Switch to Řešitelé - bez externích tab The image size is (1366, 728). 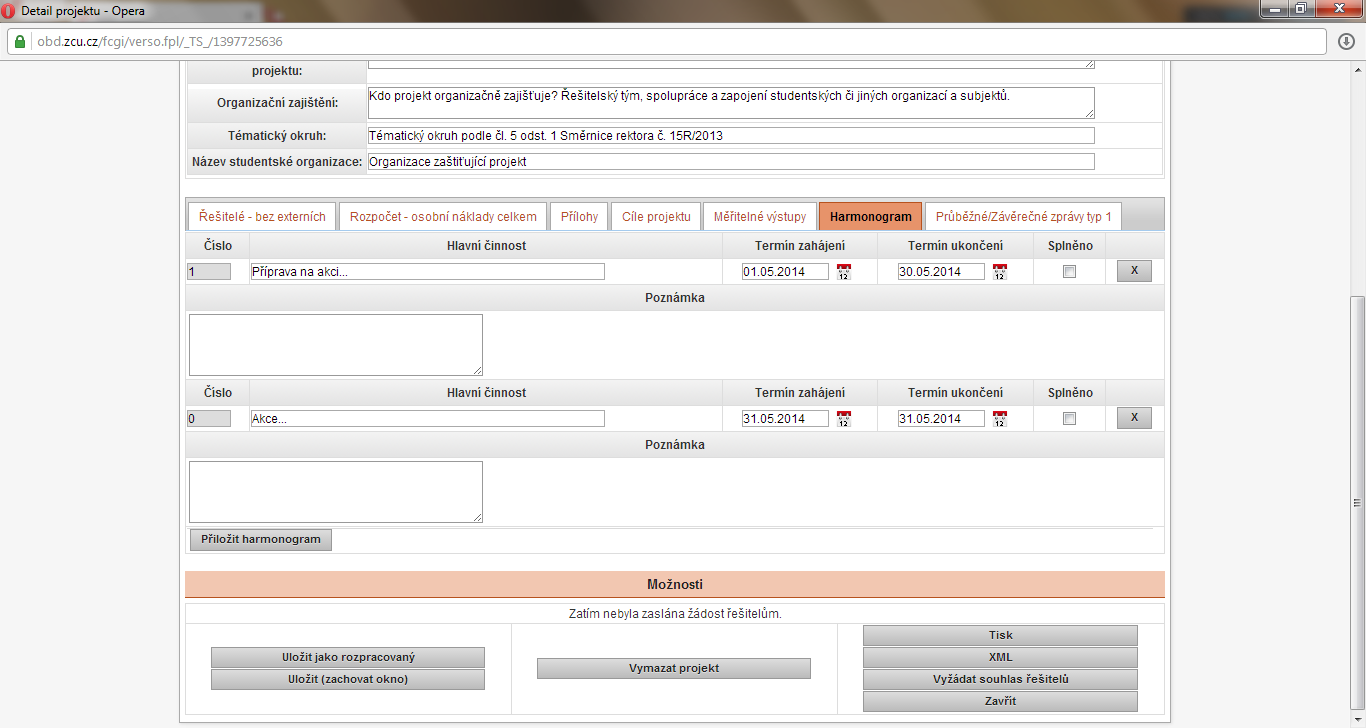(x=262, y=216)
